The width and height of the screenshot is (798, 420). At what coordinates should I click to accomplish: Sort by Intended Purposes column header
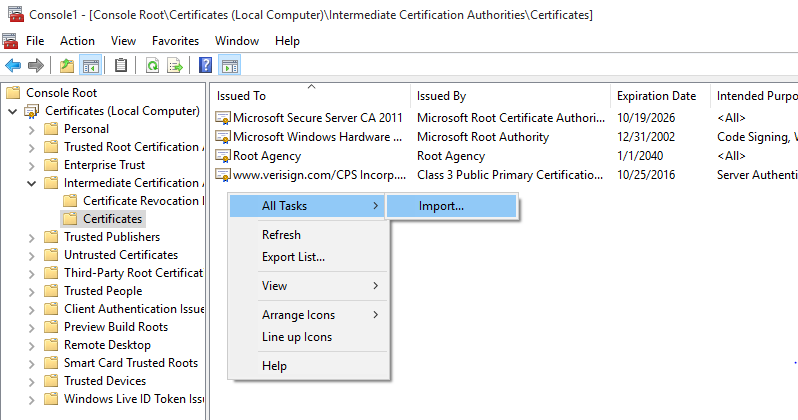click(755, 96)
